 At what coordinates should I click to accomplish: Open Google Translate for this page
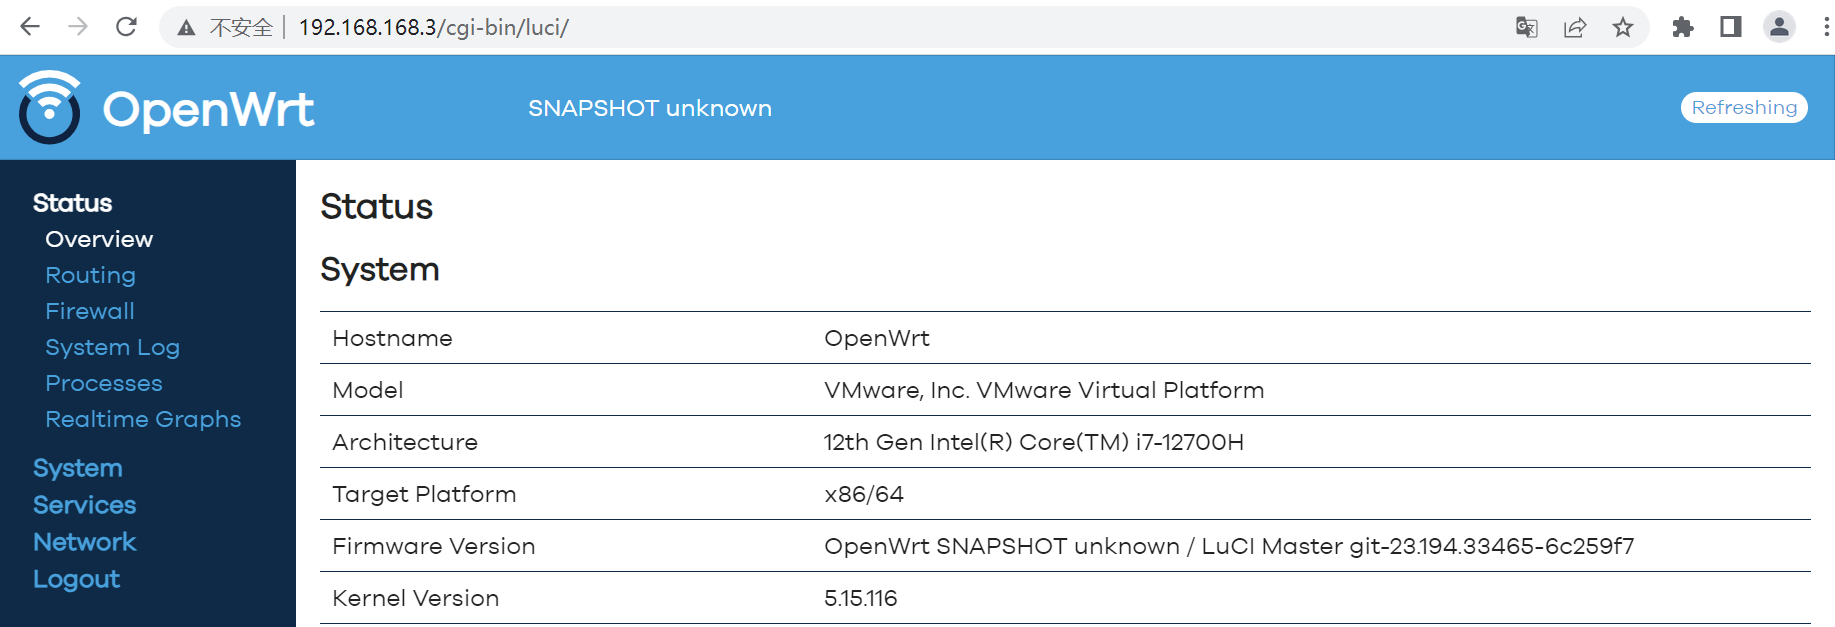click(x=1526, y=27)
